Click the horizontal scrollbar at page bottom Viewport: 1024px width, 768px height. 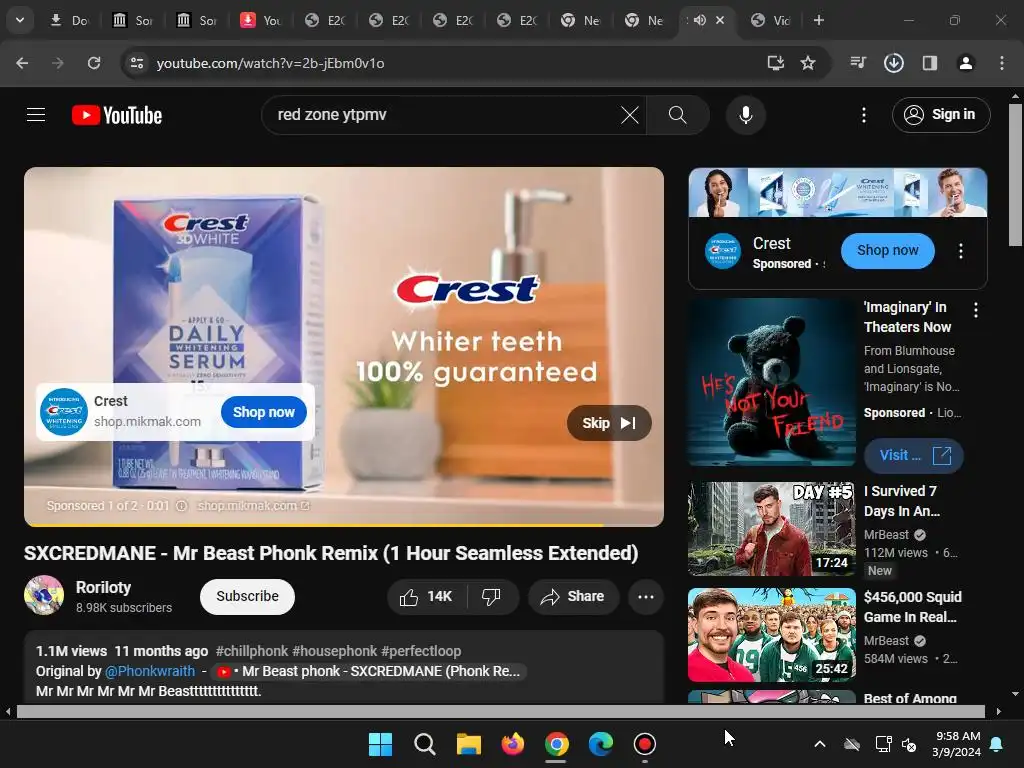(501, 711)
